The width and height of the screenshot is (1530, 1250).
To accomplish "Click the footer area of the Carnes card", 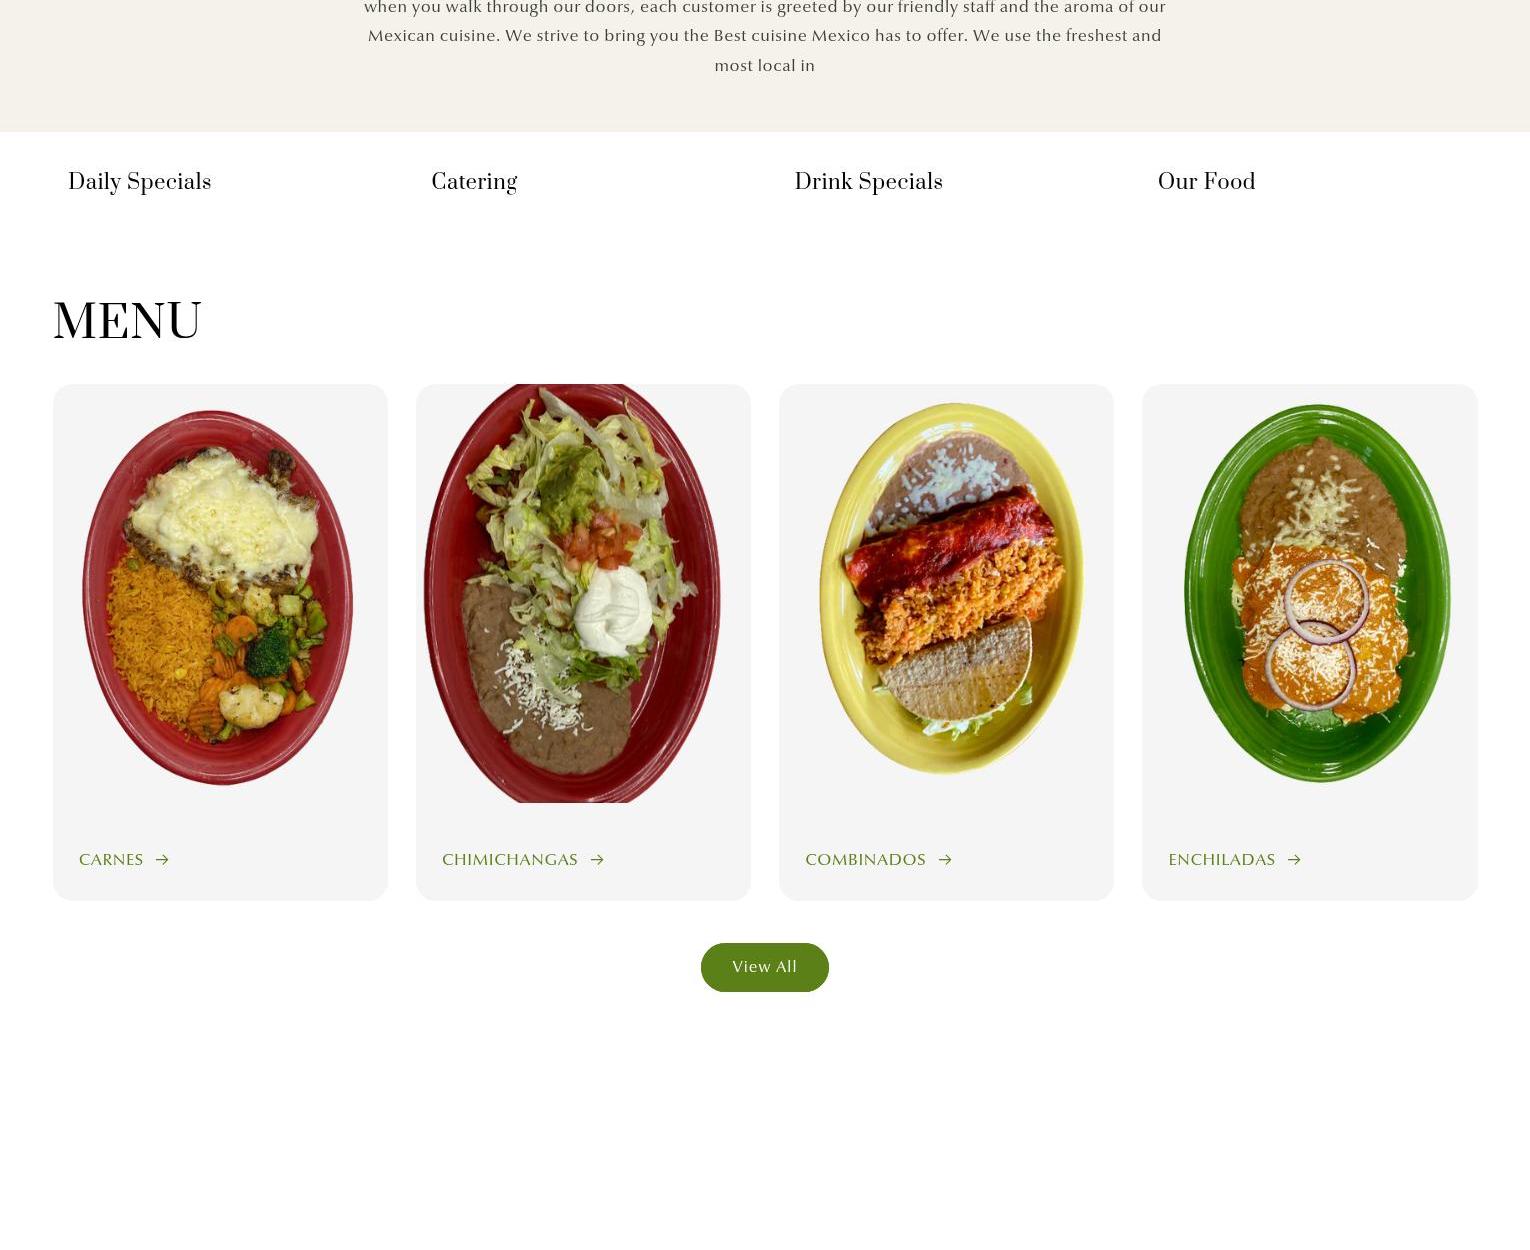I will pos(220,860).
